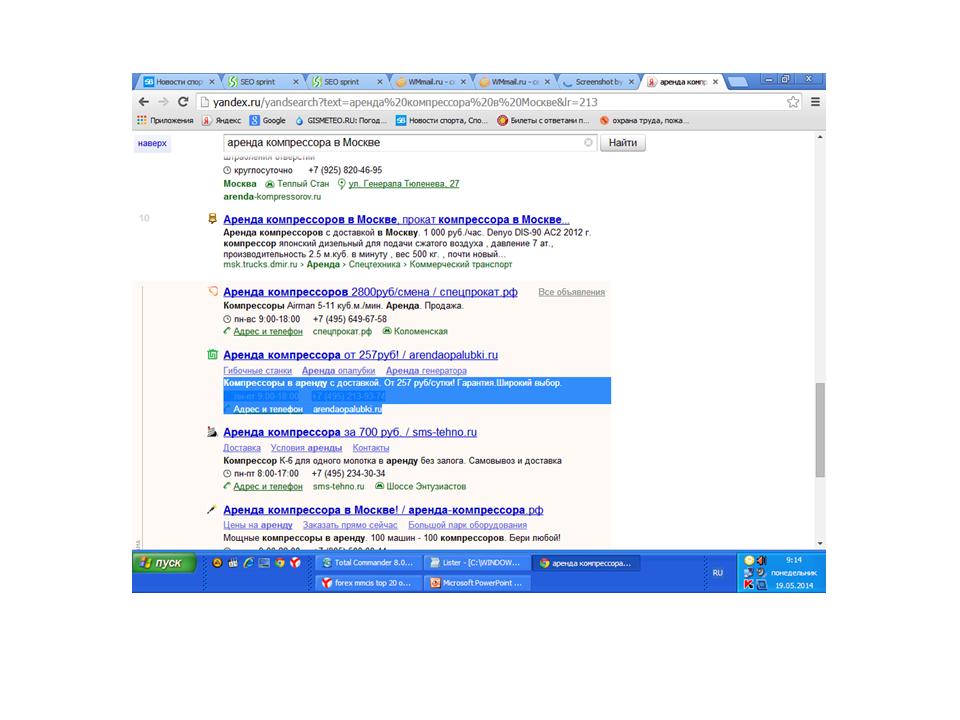This screenshot has width=960, height=720.
Task: Close the аренда компрессора tab
Action: 715,82
